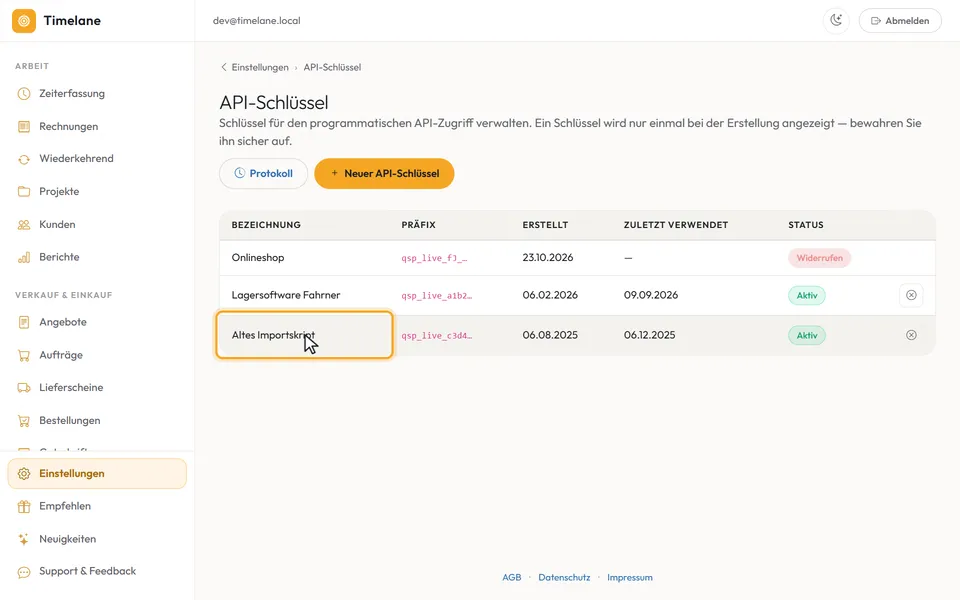Screen dimensions: 960x600
Task: Select the Onlineshop key name
Action: pos(258,258)
